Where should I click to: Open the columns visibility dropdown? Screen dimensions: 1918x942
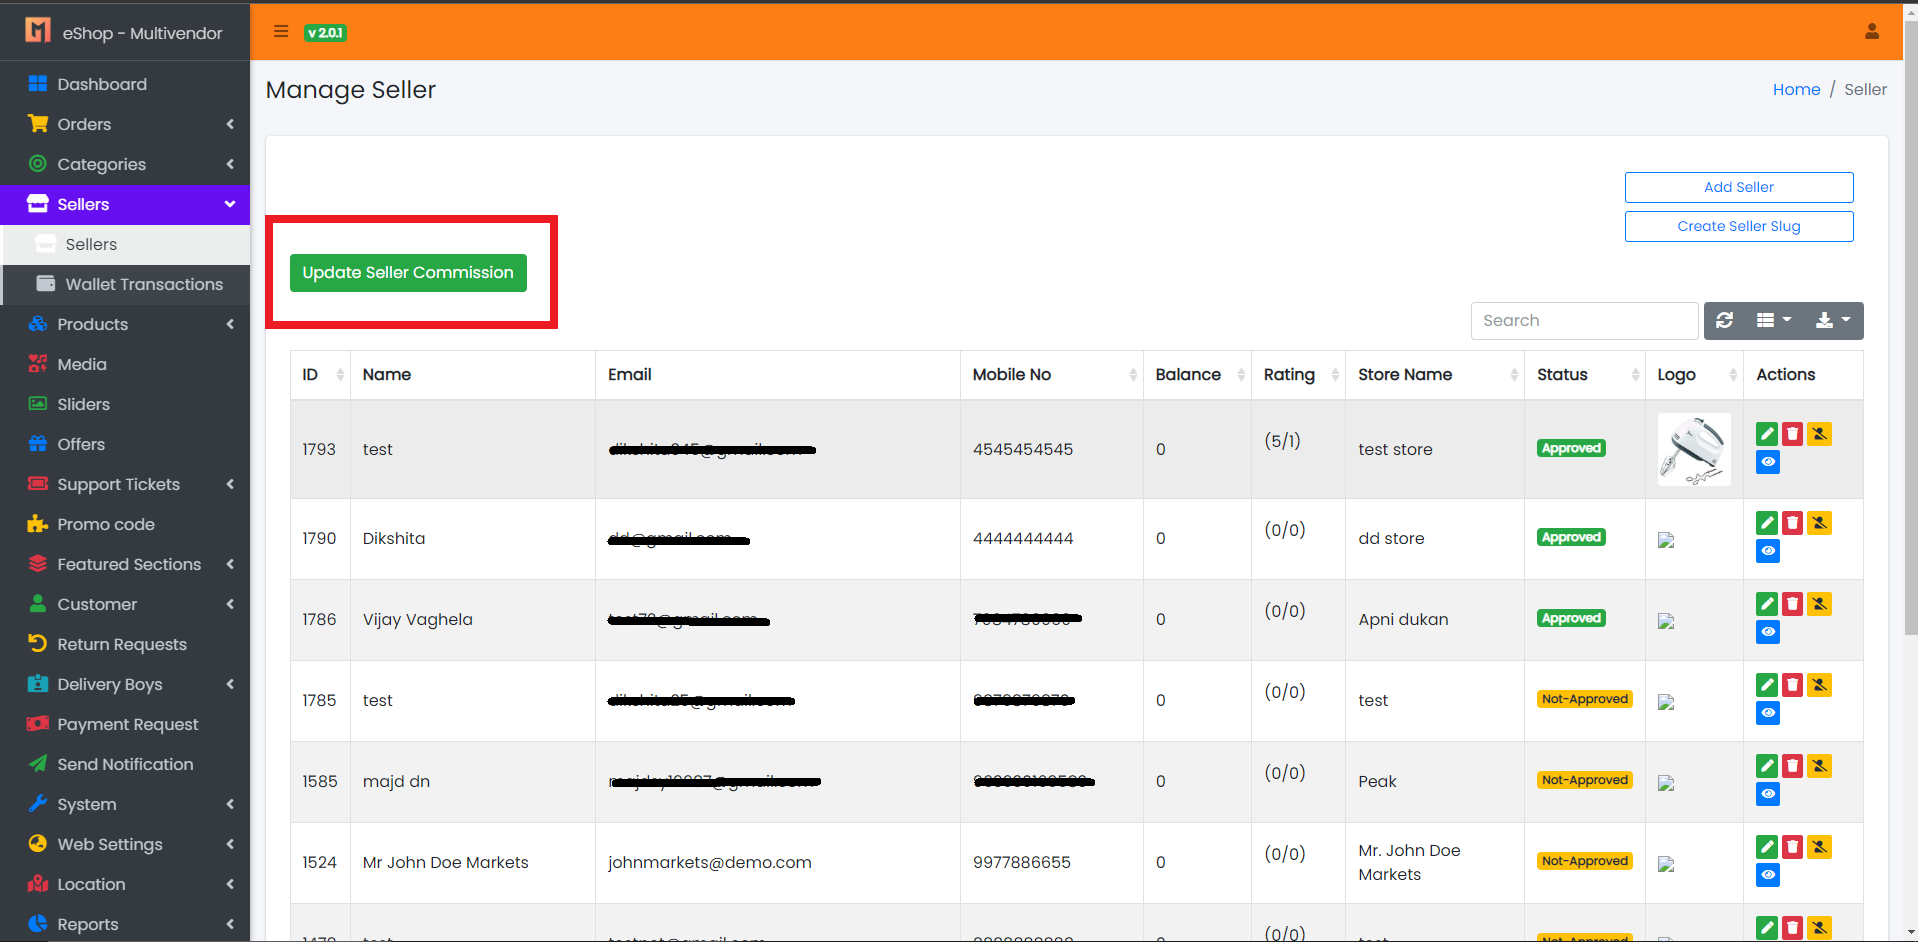1774,321
